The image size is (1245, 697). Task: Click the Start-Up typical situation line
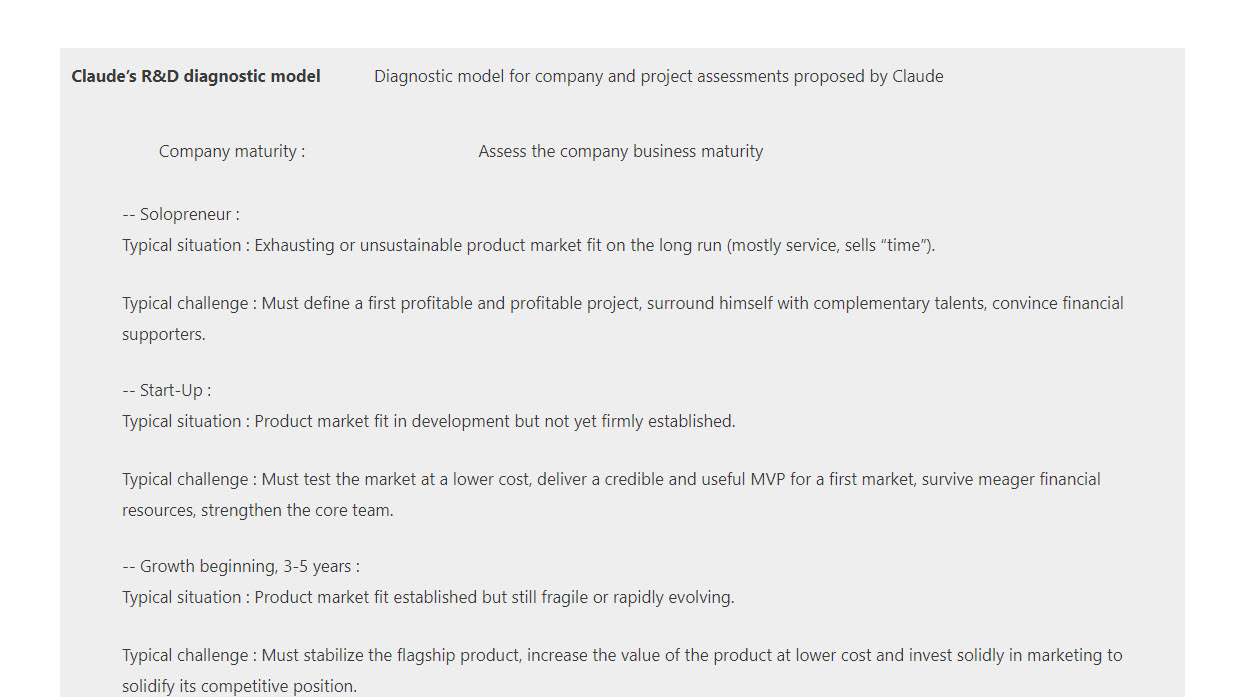[429, 421]
